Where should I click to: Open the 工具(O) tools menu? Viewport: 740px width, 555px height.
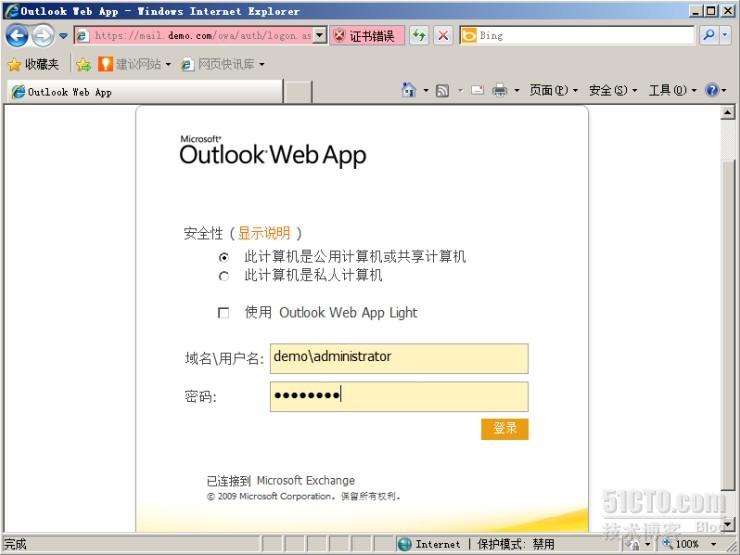click(x=672, y=90)
